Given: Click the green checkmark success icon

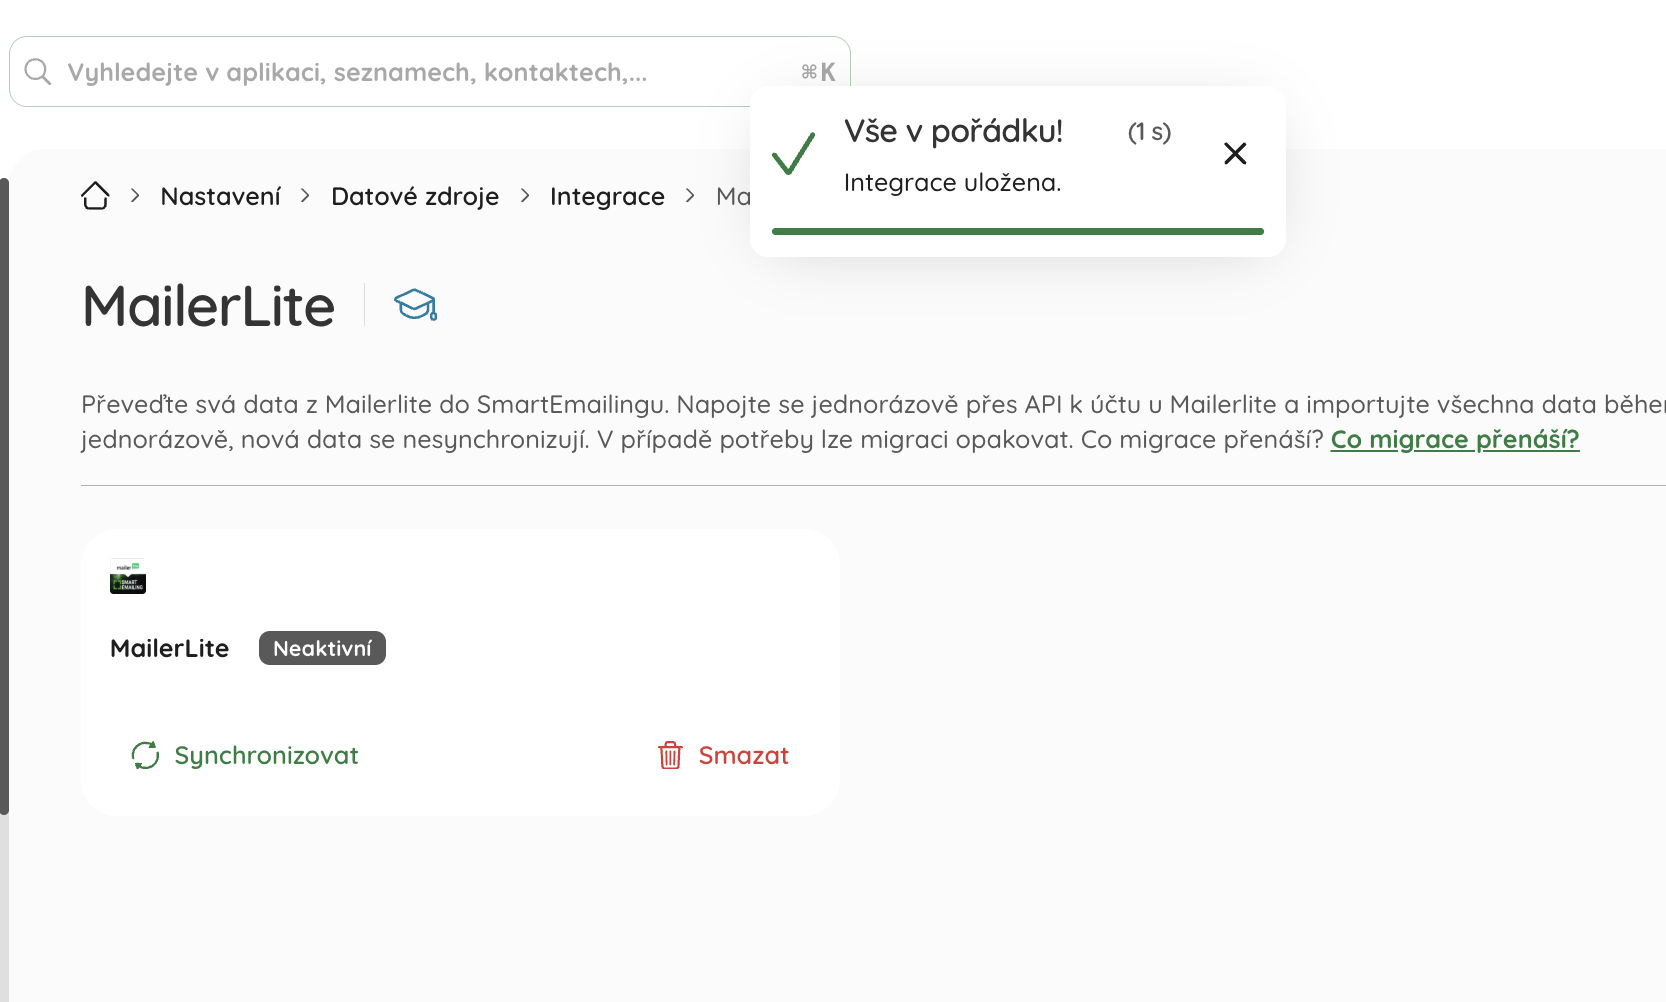Looking at the screenshot, I should (x=794, y=153).
